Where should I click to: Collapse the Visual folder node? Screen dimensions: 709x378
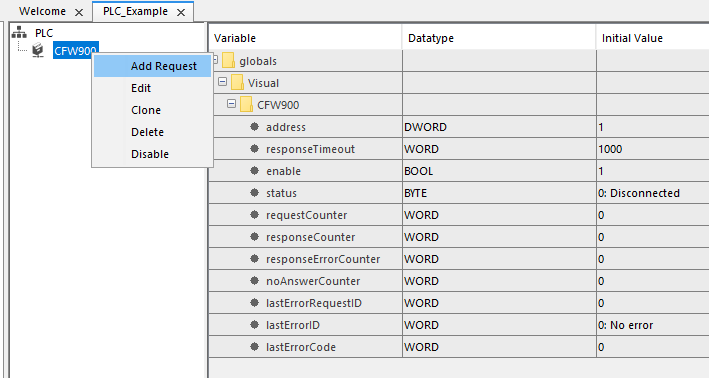click(x=222, y=82)
